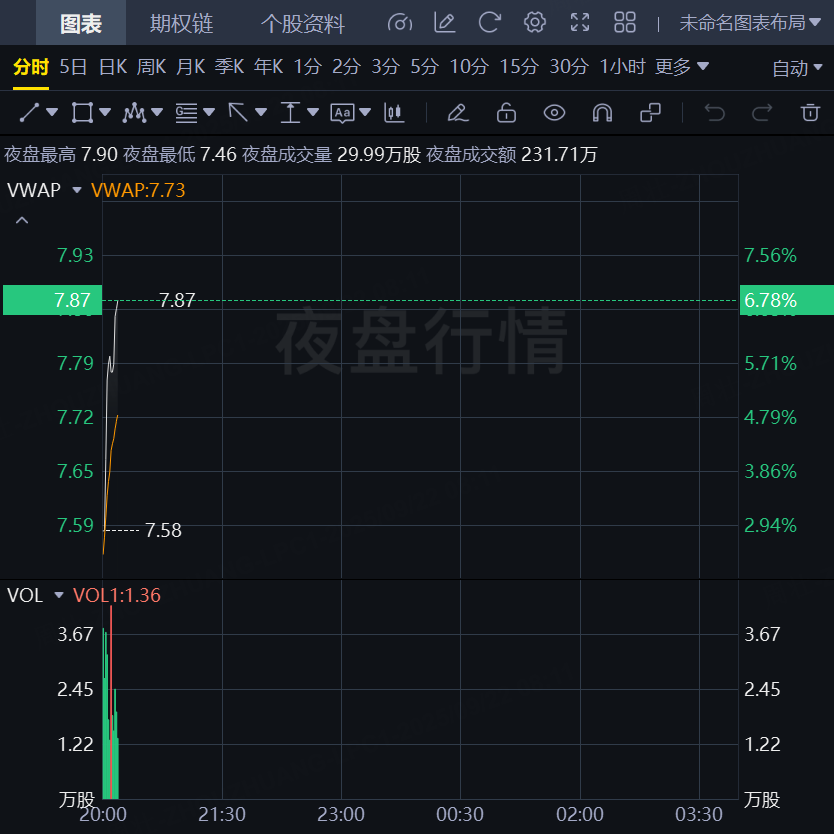Screen dimensions: 834x834
Task: Switch to the 图表 tab
Action: pos(81,23)
